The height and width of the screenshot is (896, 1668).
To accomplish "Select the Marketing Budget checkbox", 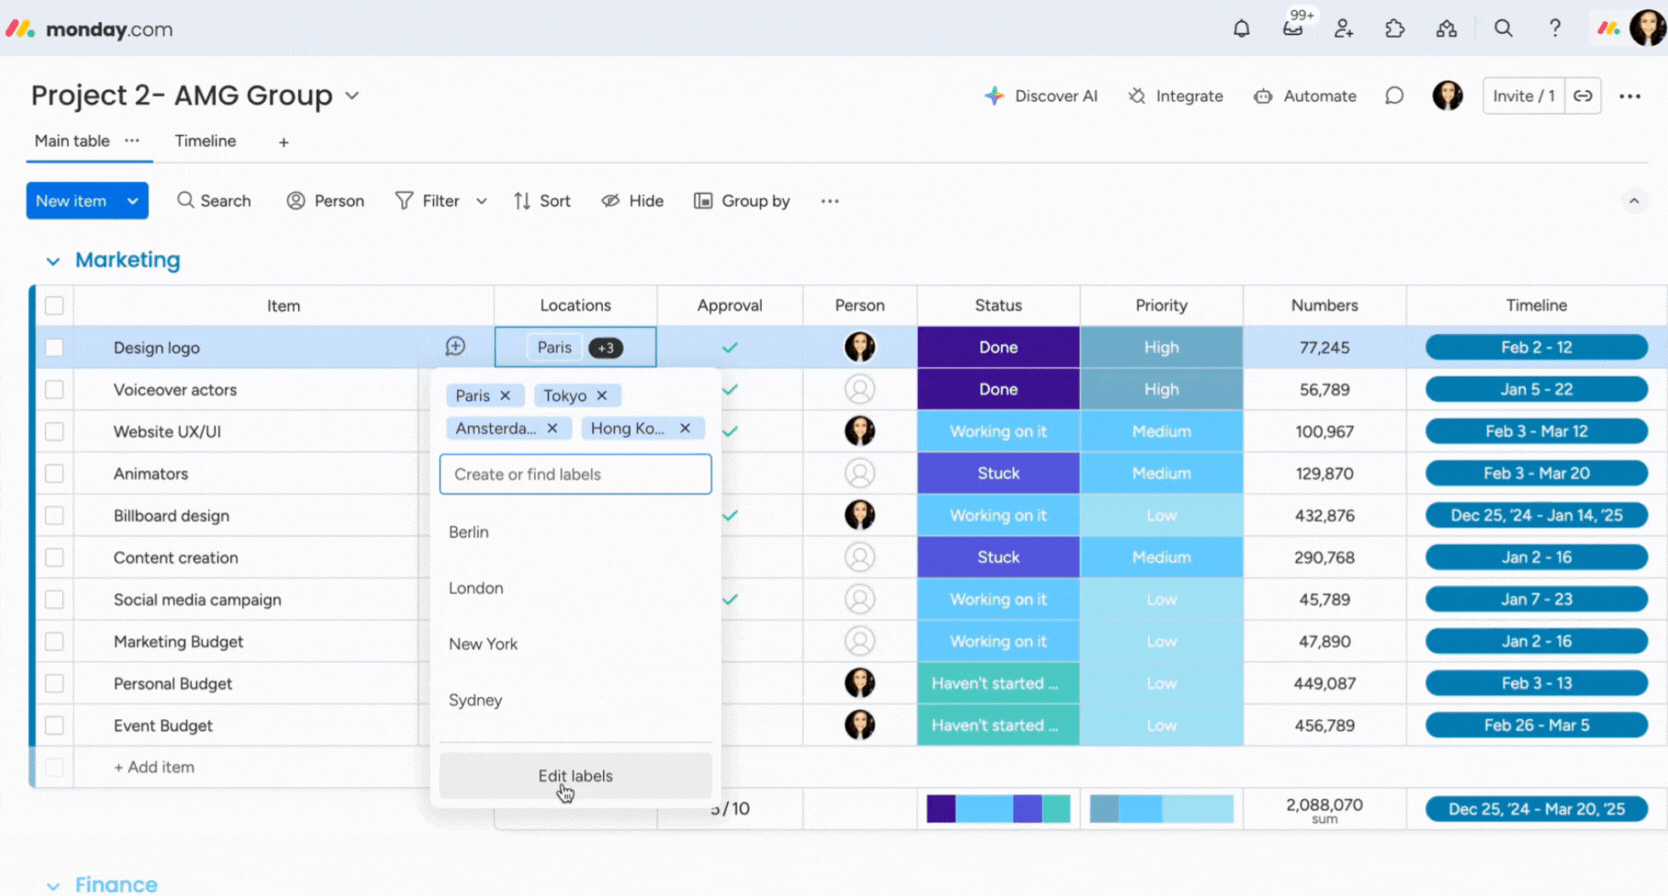I will 54,642.
